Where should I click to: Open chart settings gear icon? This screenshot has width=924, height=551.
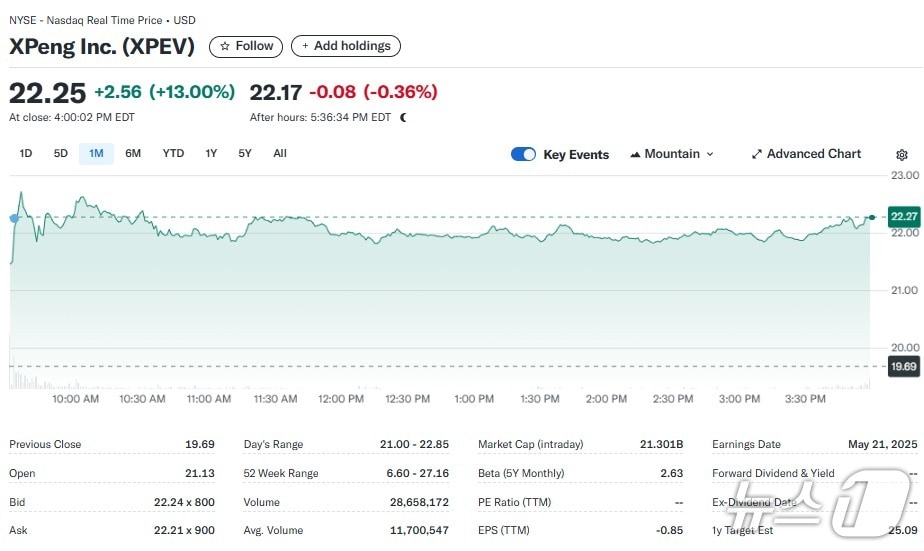click(901, 155)
